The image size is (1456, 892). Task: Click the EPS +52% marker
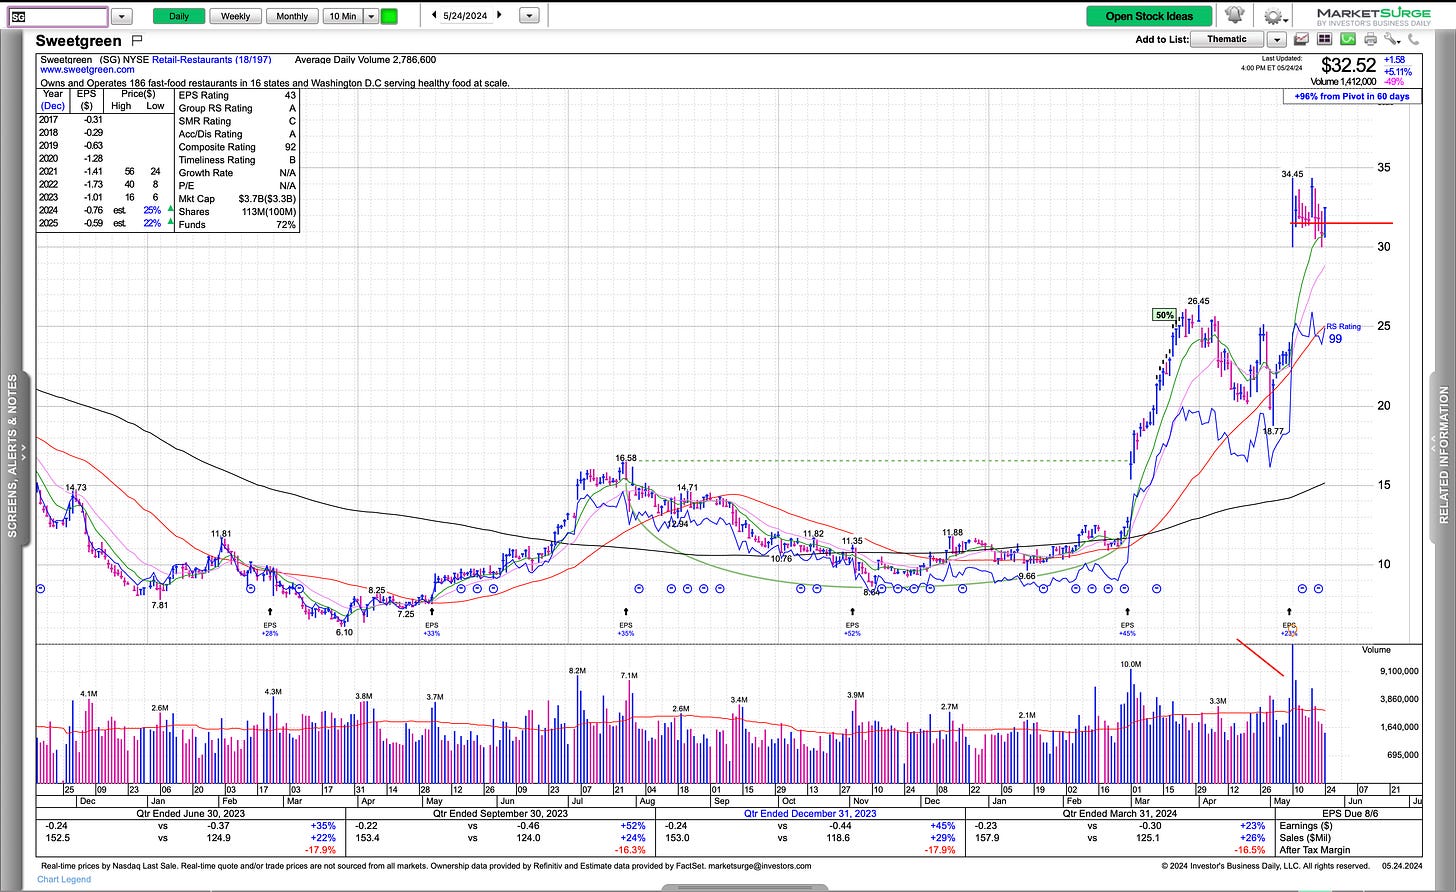[x=852, y=627]
